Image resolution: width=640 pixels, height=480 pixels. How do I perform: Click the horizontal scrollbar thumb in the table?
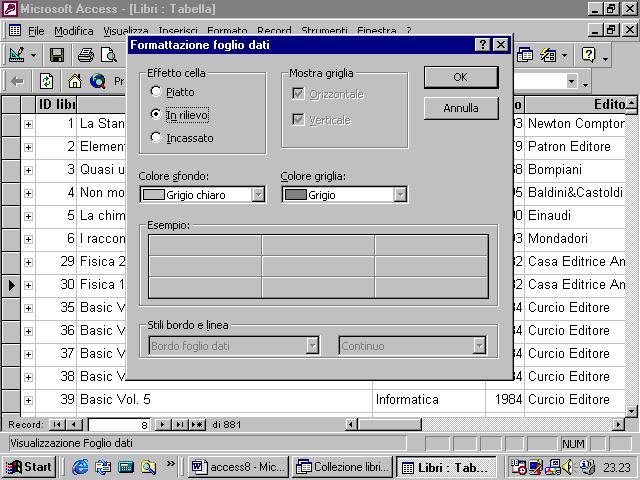(389, 424)
